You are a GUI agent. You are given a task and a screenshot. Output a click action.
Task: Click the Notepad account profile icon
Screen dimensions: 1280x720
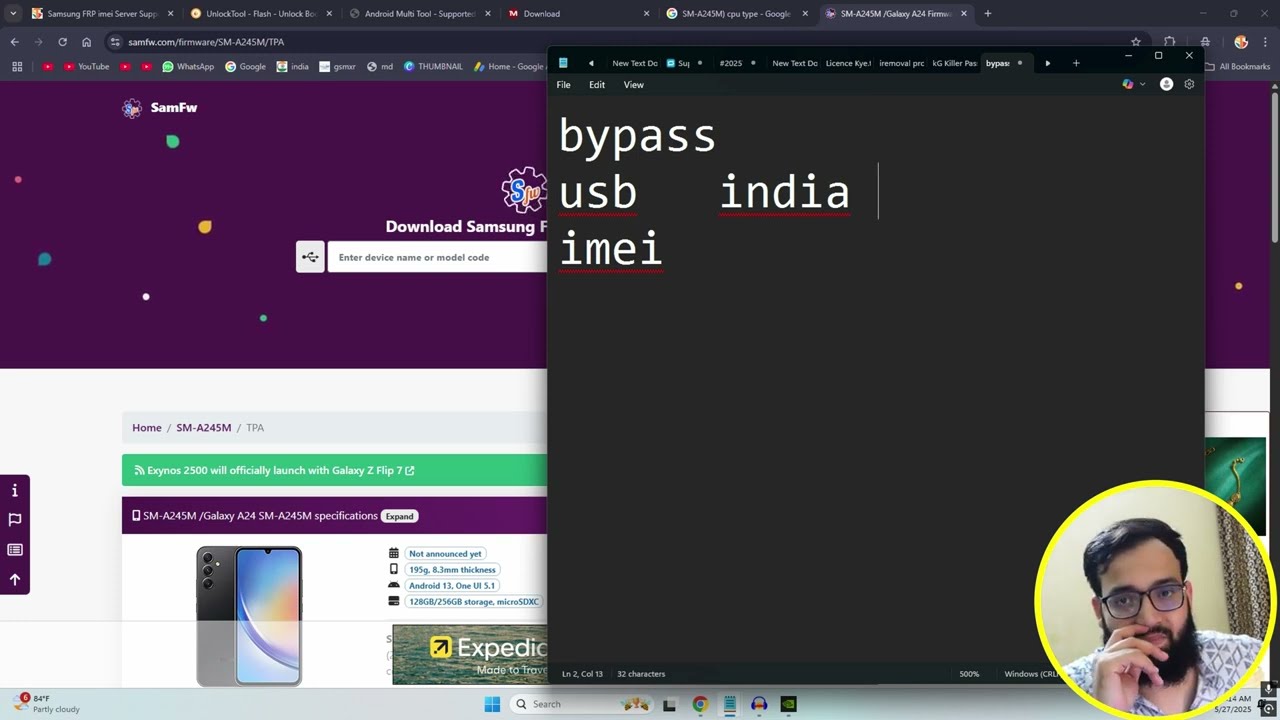coord(1166,85)
